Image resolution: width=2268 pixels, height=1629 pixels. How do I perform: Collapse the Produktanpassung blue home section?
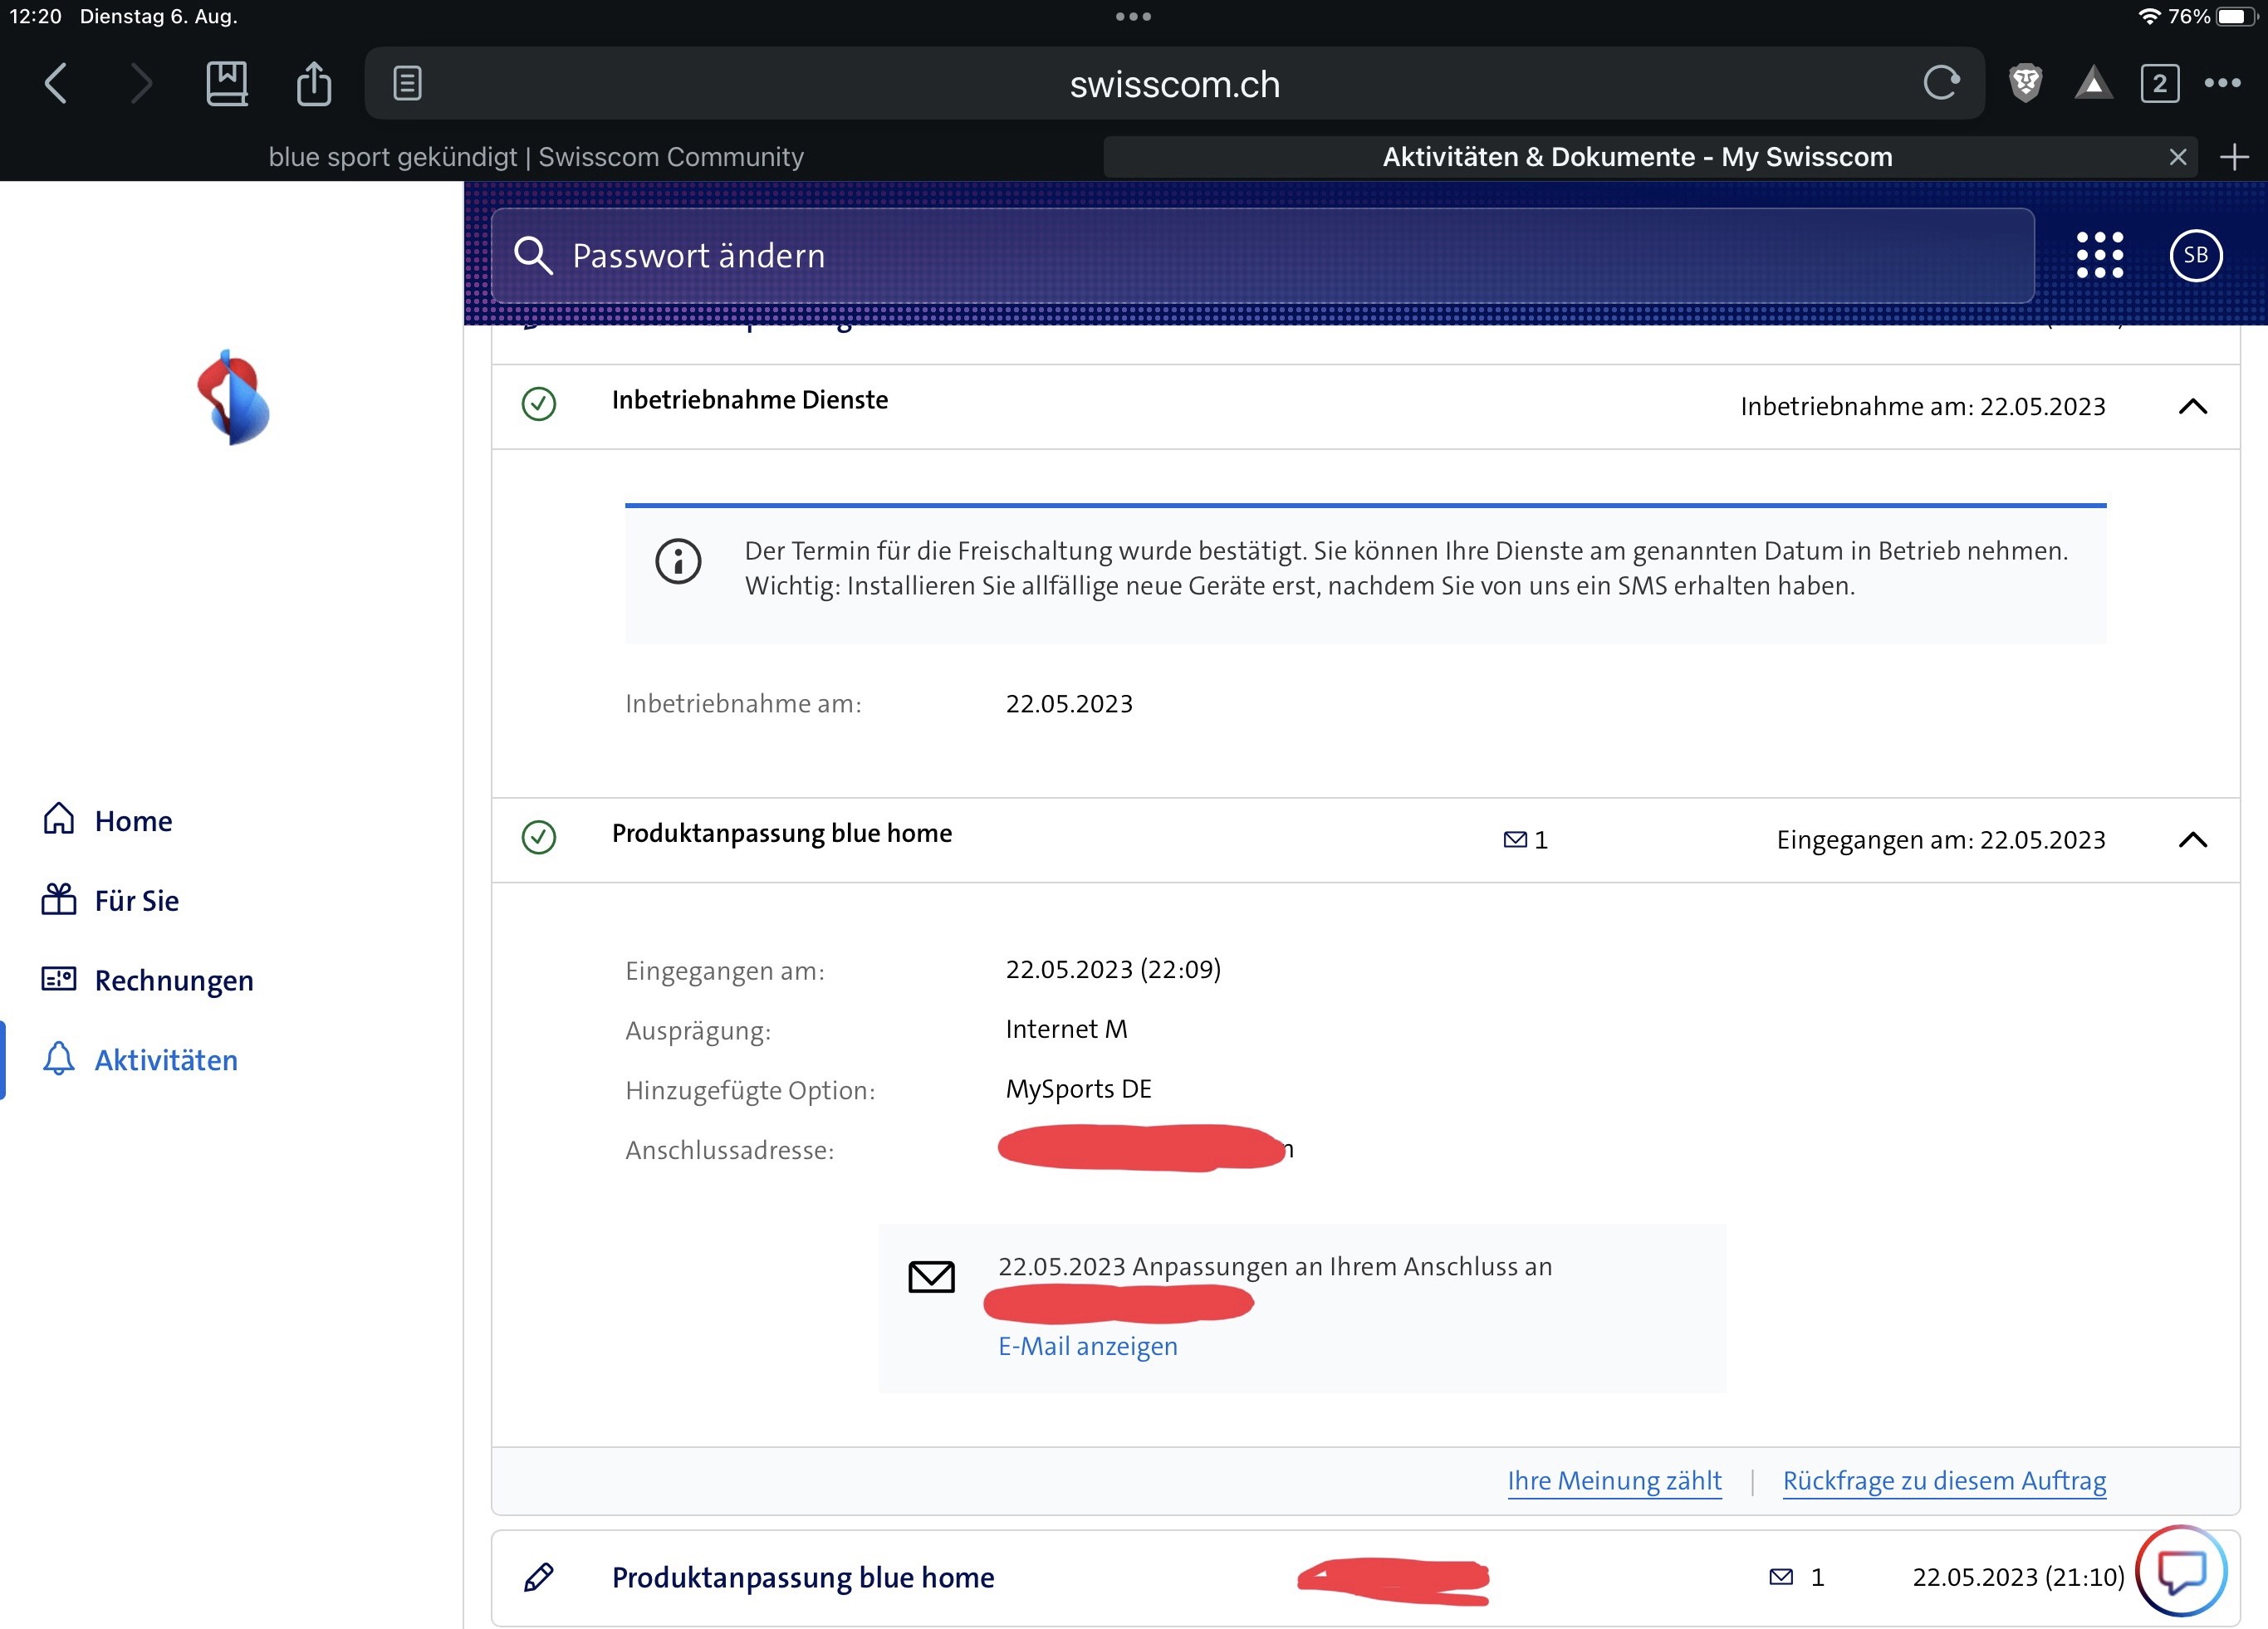click(2192, 840)
